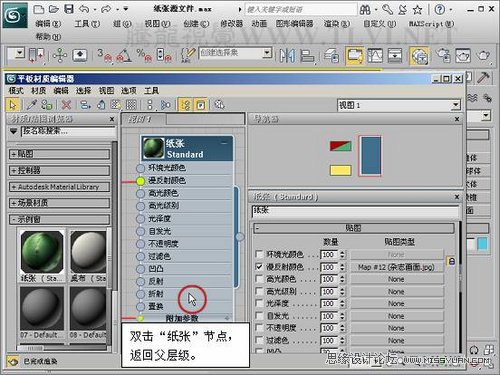Select the 纸张 sample sphere thumbnail

[42, 252]
